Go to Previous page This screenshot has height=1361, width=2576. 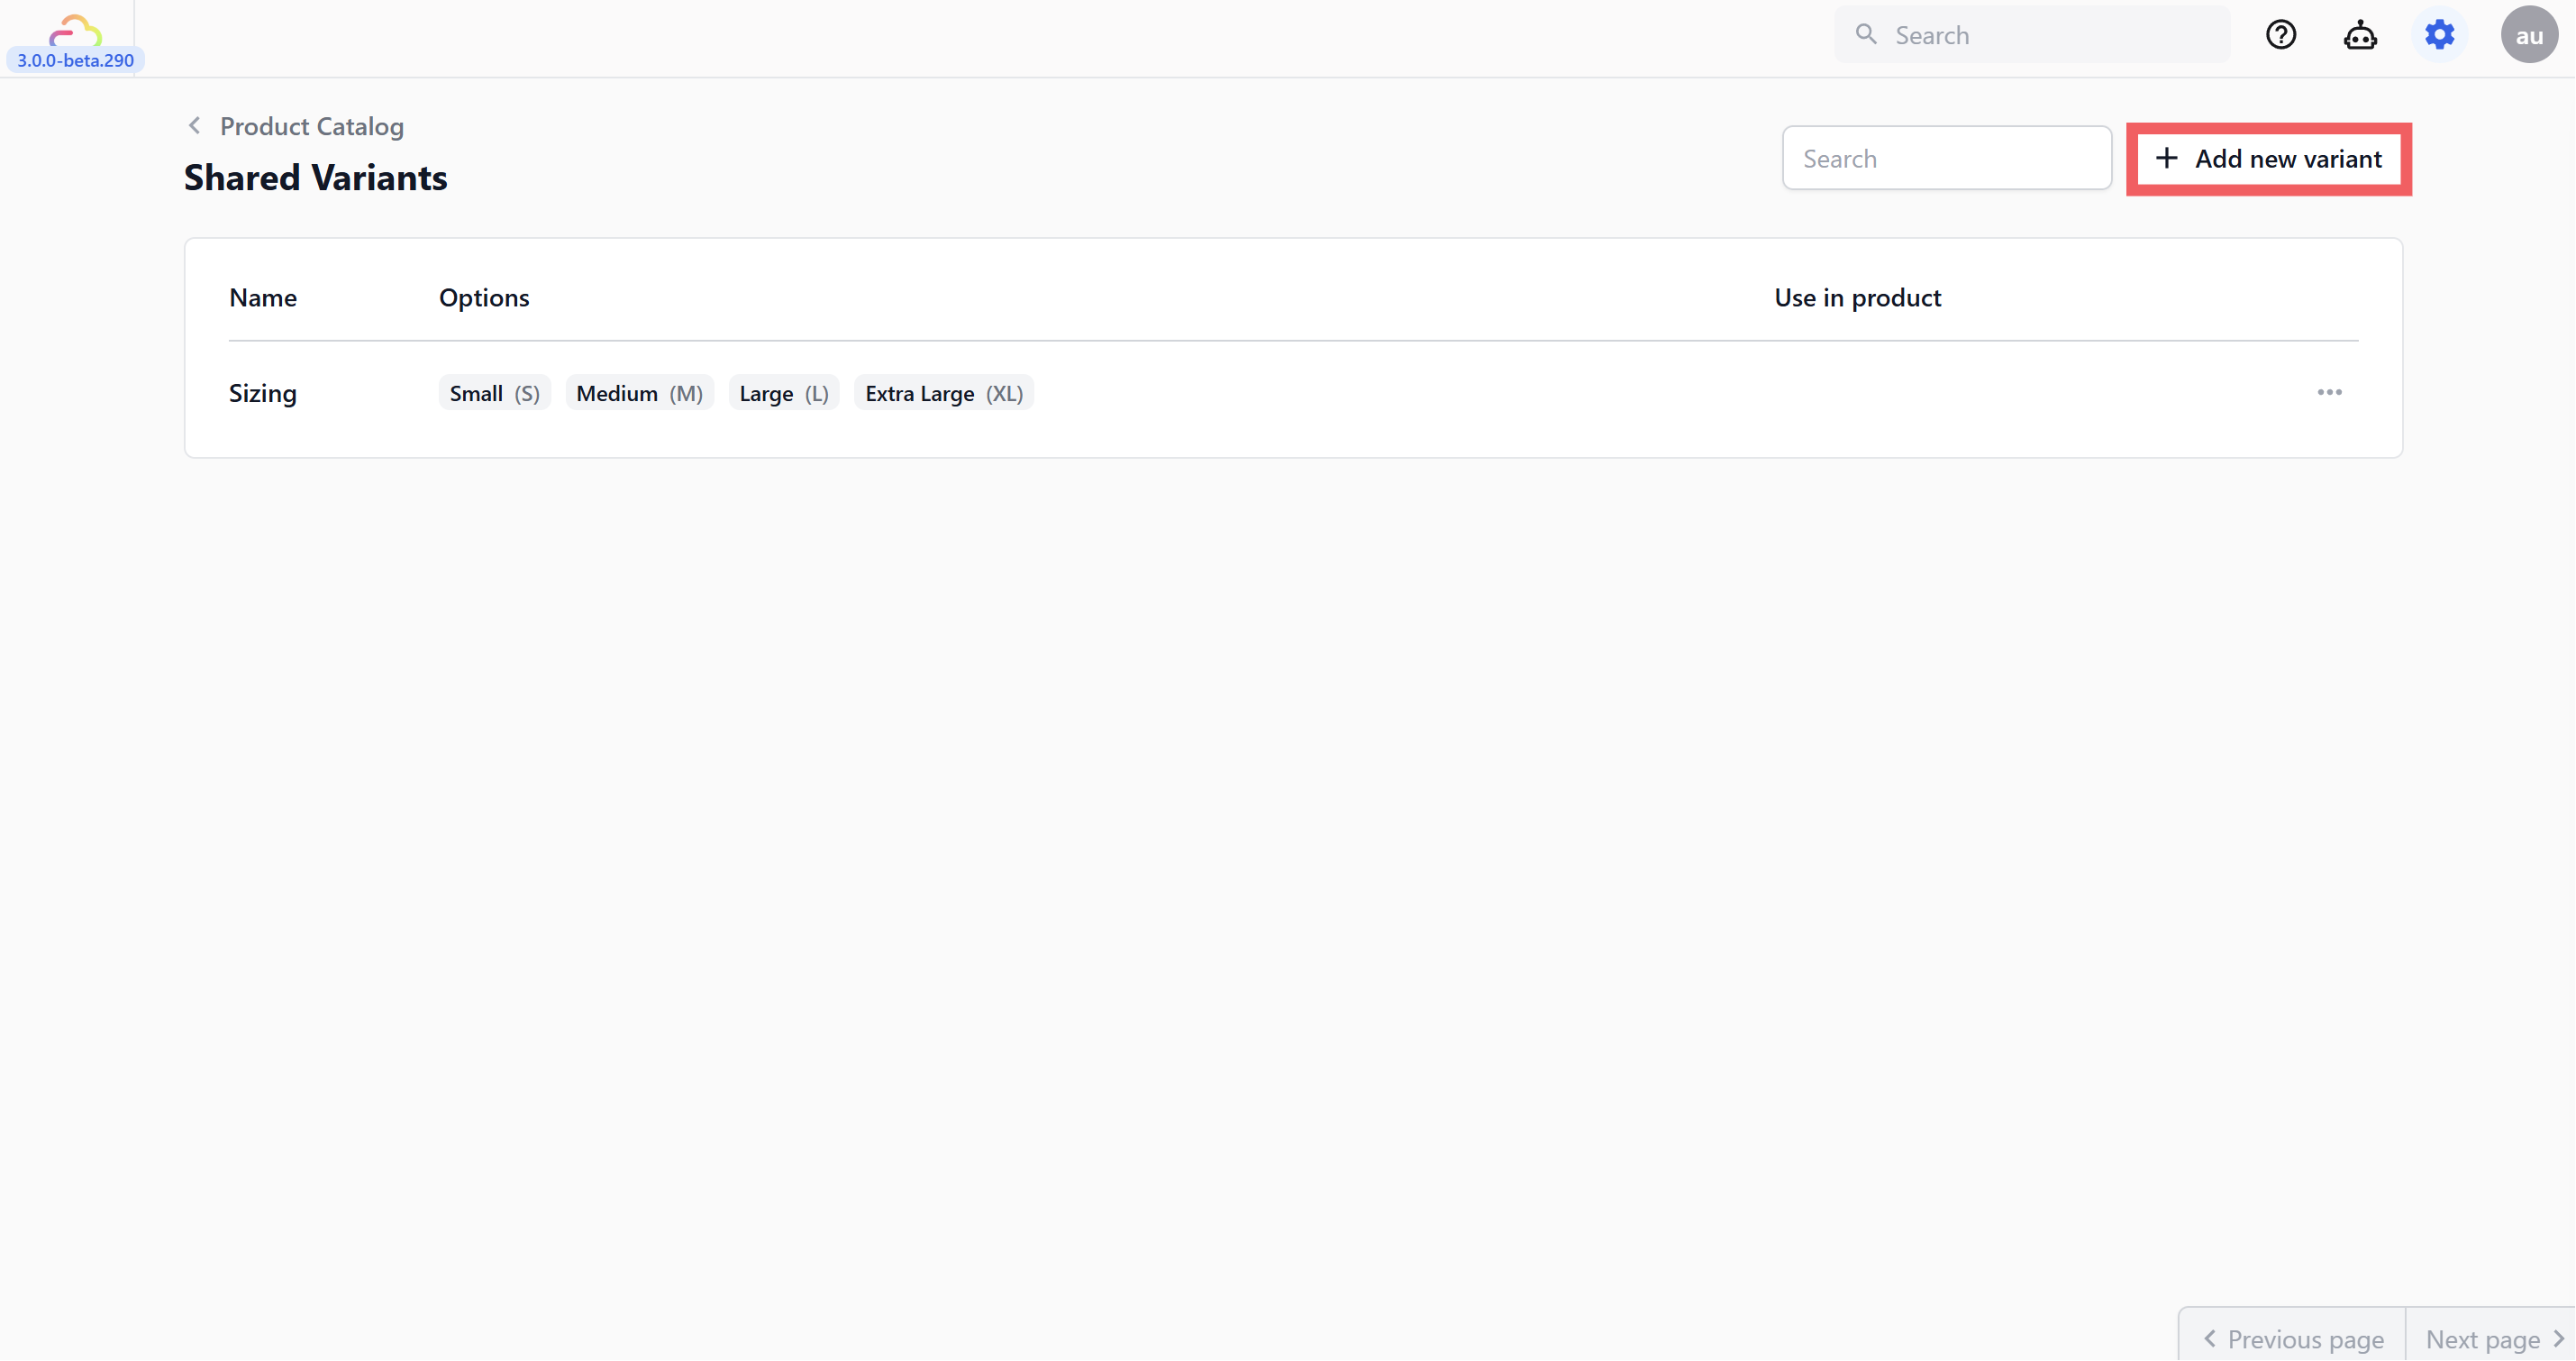(x=2293, y=1339)
